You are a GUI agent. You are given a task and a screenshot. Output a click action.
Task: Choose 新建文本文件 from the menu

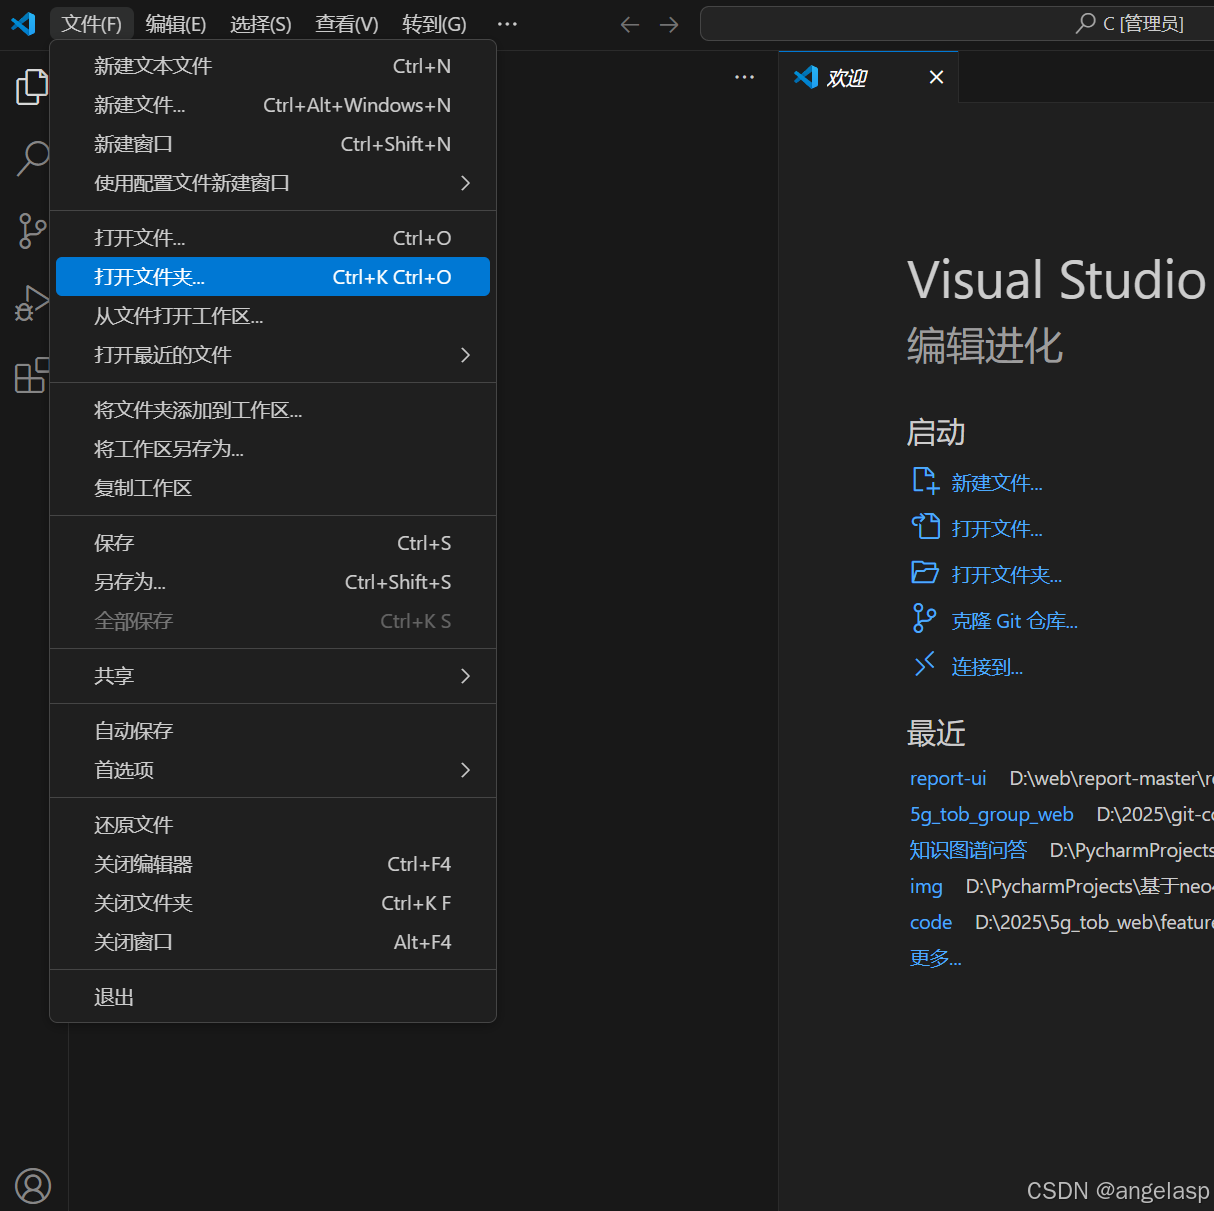(x=273, y=66)
